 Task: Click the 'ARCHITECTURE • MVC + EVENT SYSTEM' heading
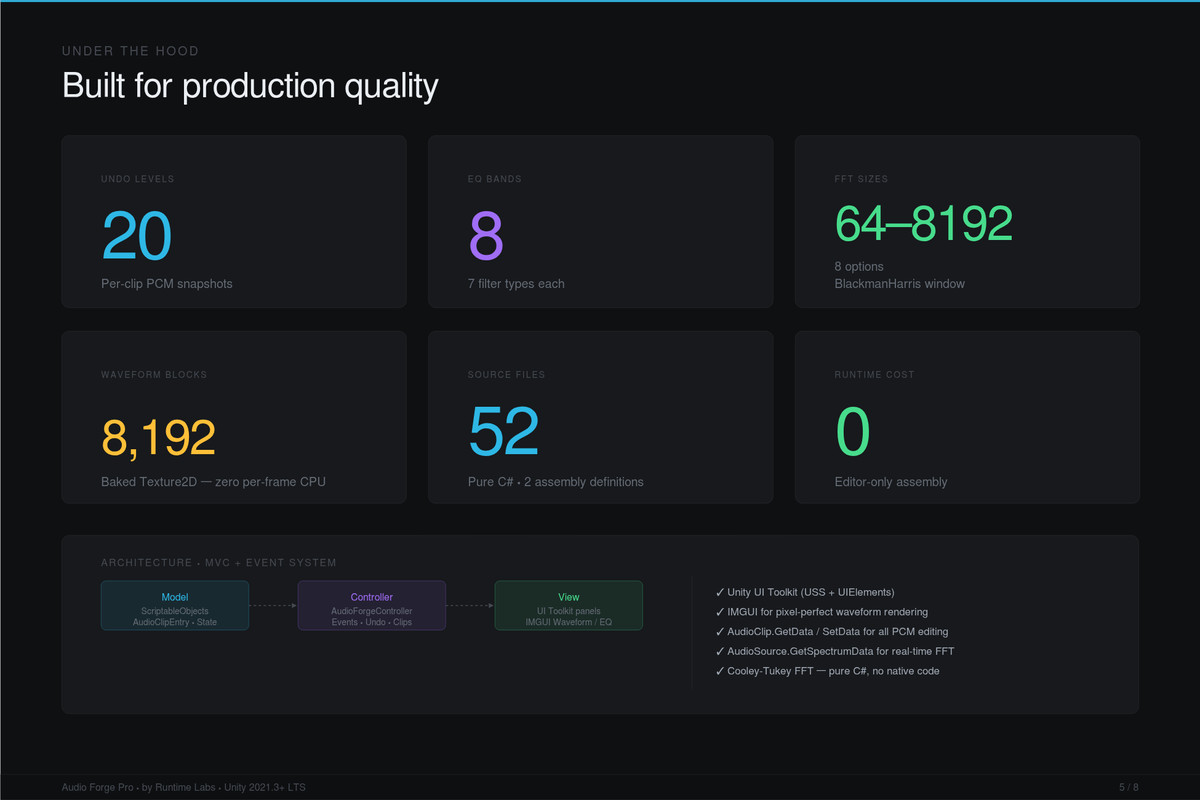coord(219,563)
